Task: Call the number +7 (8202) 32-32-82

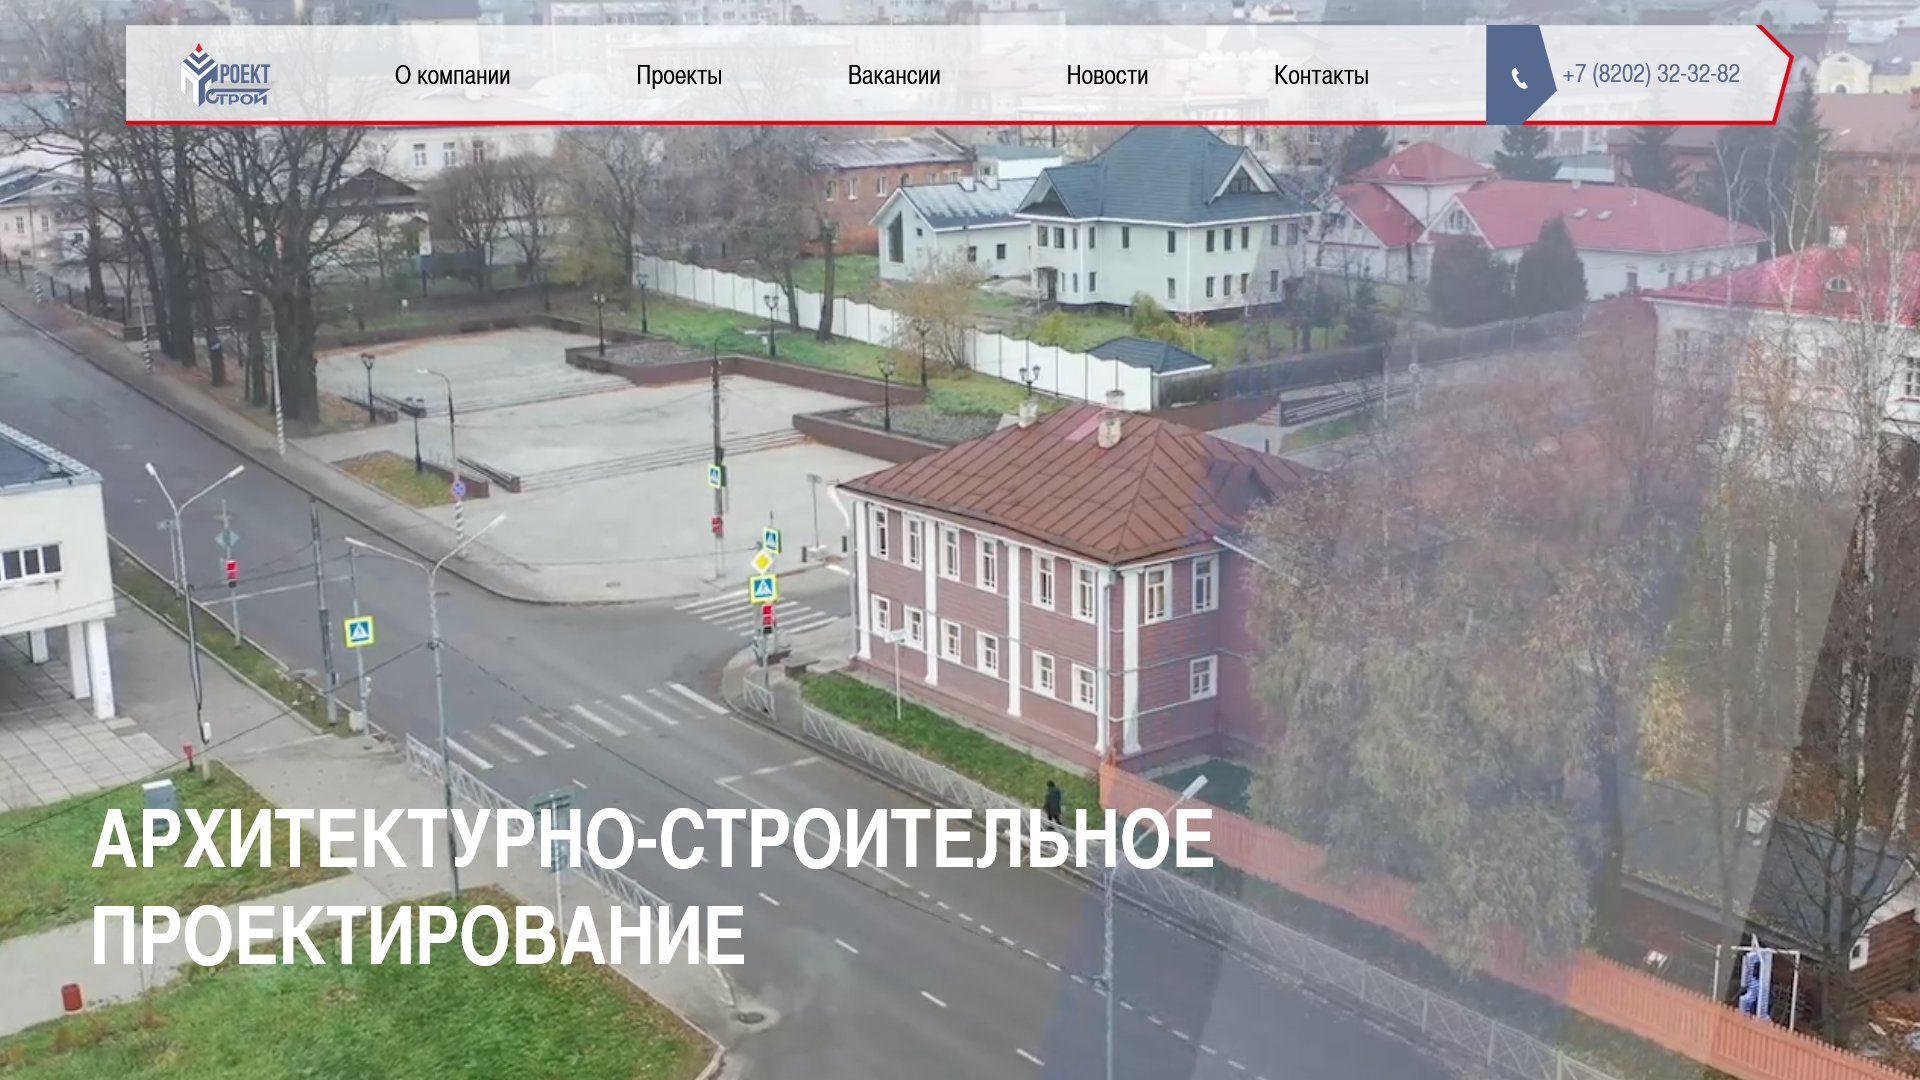Action: (1651, 74)
